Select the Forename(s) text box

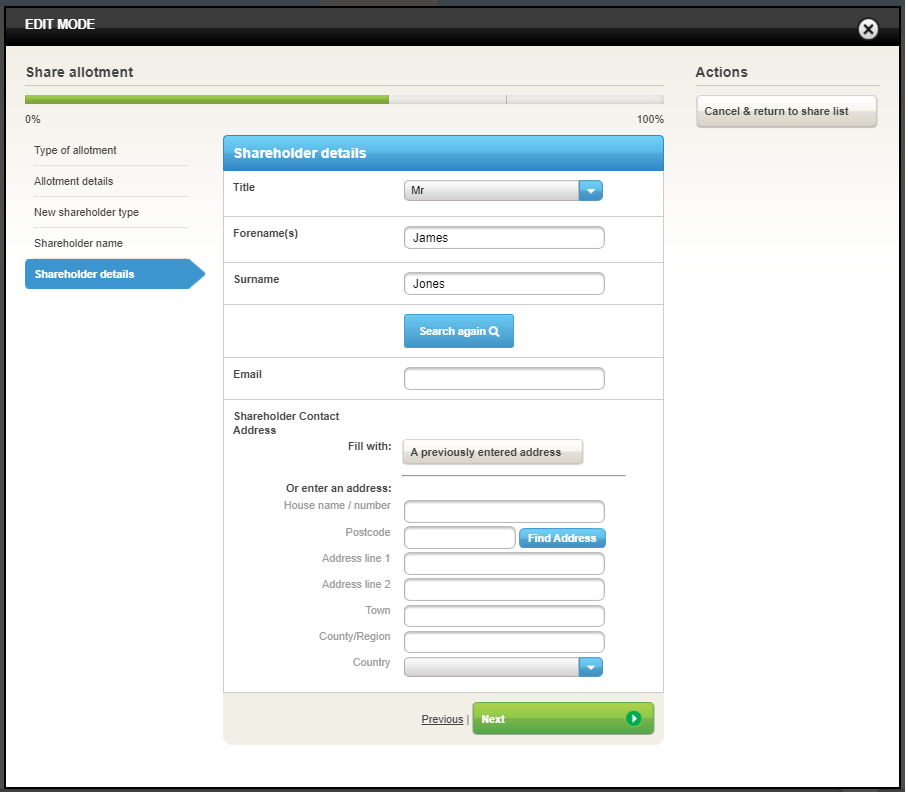(x=504, y=238)
